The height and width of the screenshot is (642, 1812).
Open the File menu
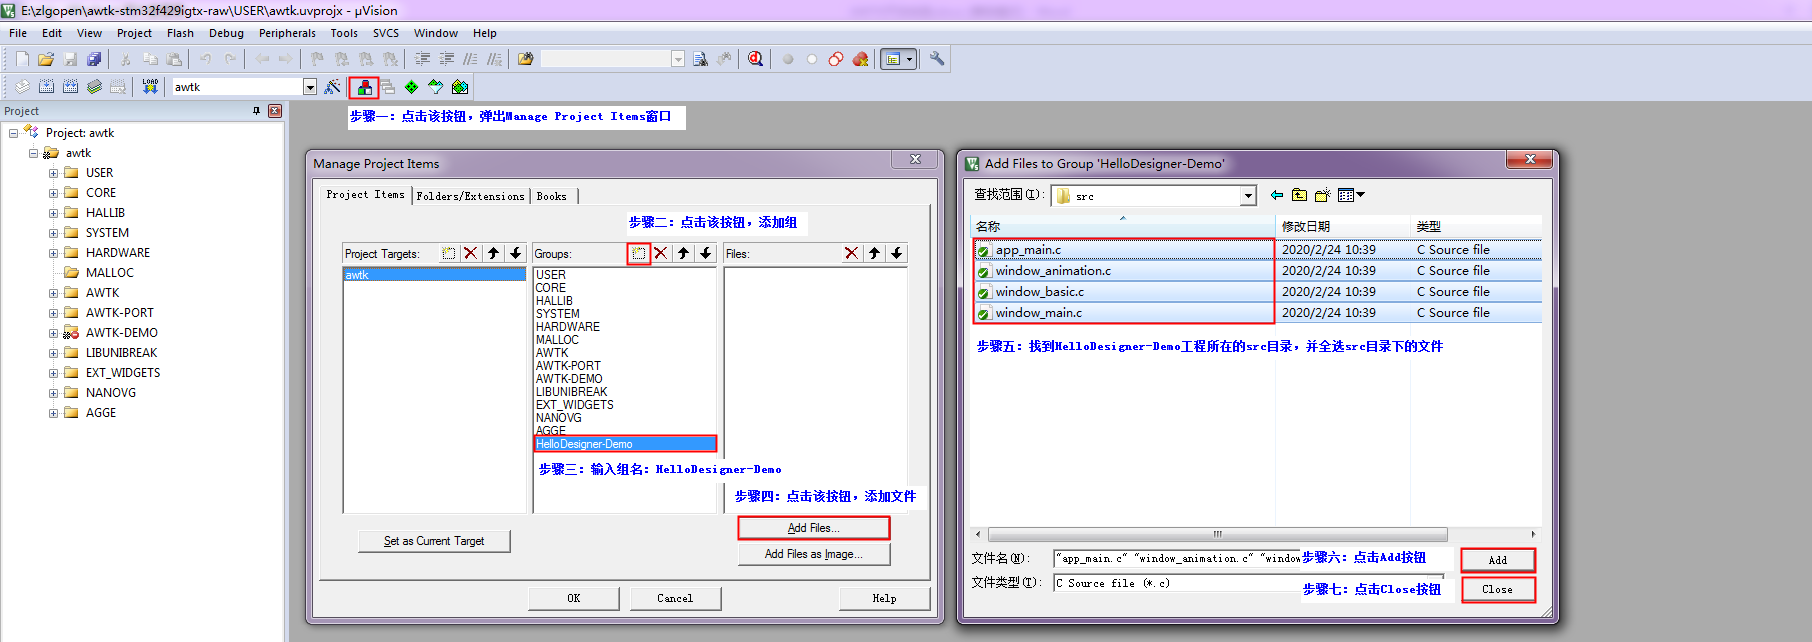18,33
